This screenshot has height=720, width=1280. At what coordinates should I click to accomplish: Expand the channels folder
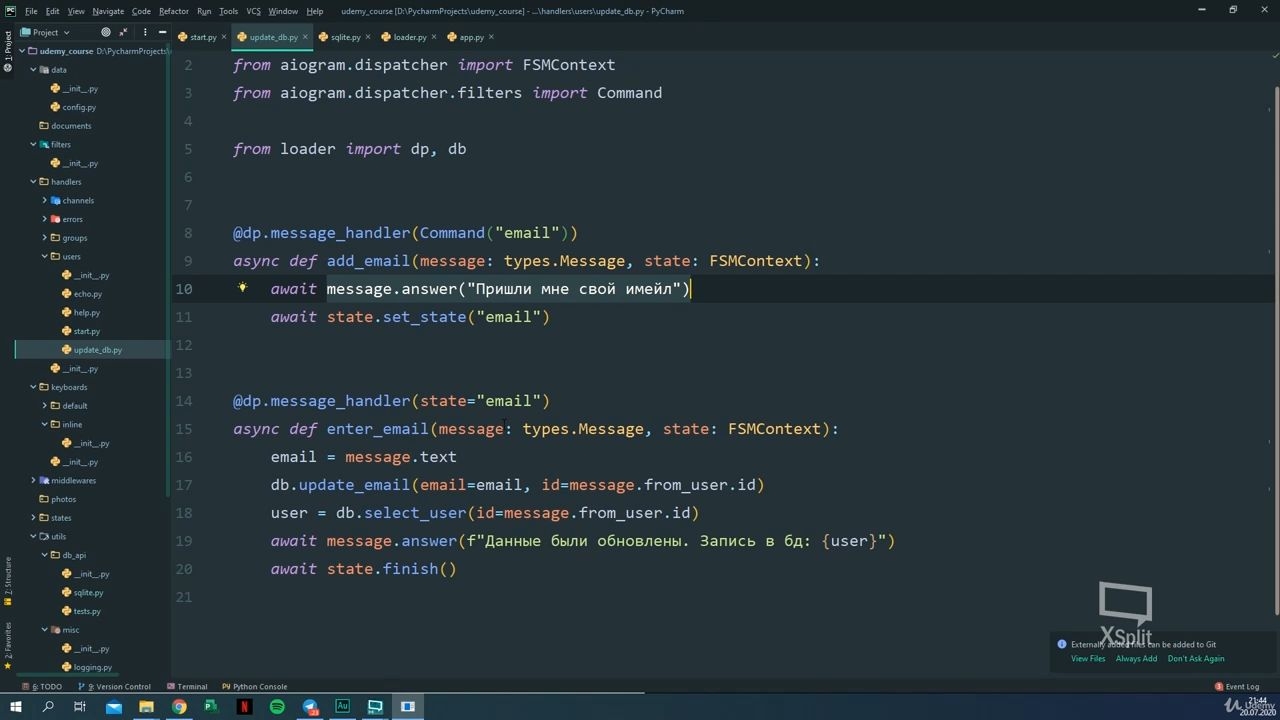44,200
